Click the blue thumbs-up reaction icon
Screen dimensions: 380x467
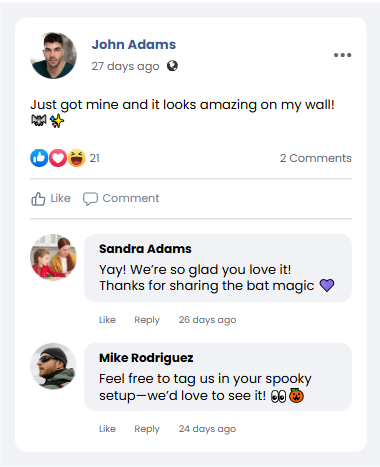click(39, 158)
